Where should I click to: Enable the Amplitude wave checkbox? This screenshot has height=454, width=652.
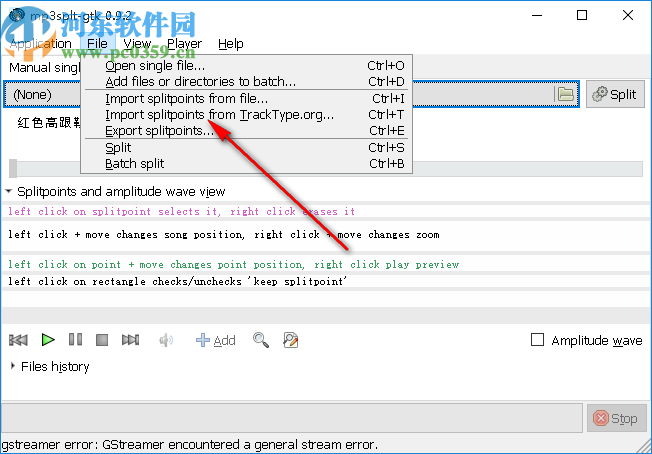(x=538, y=340)
